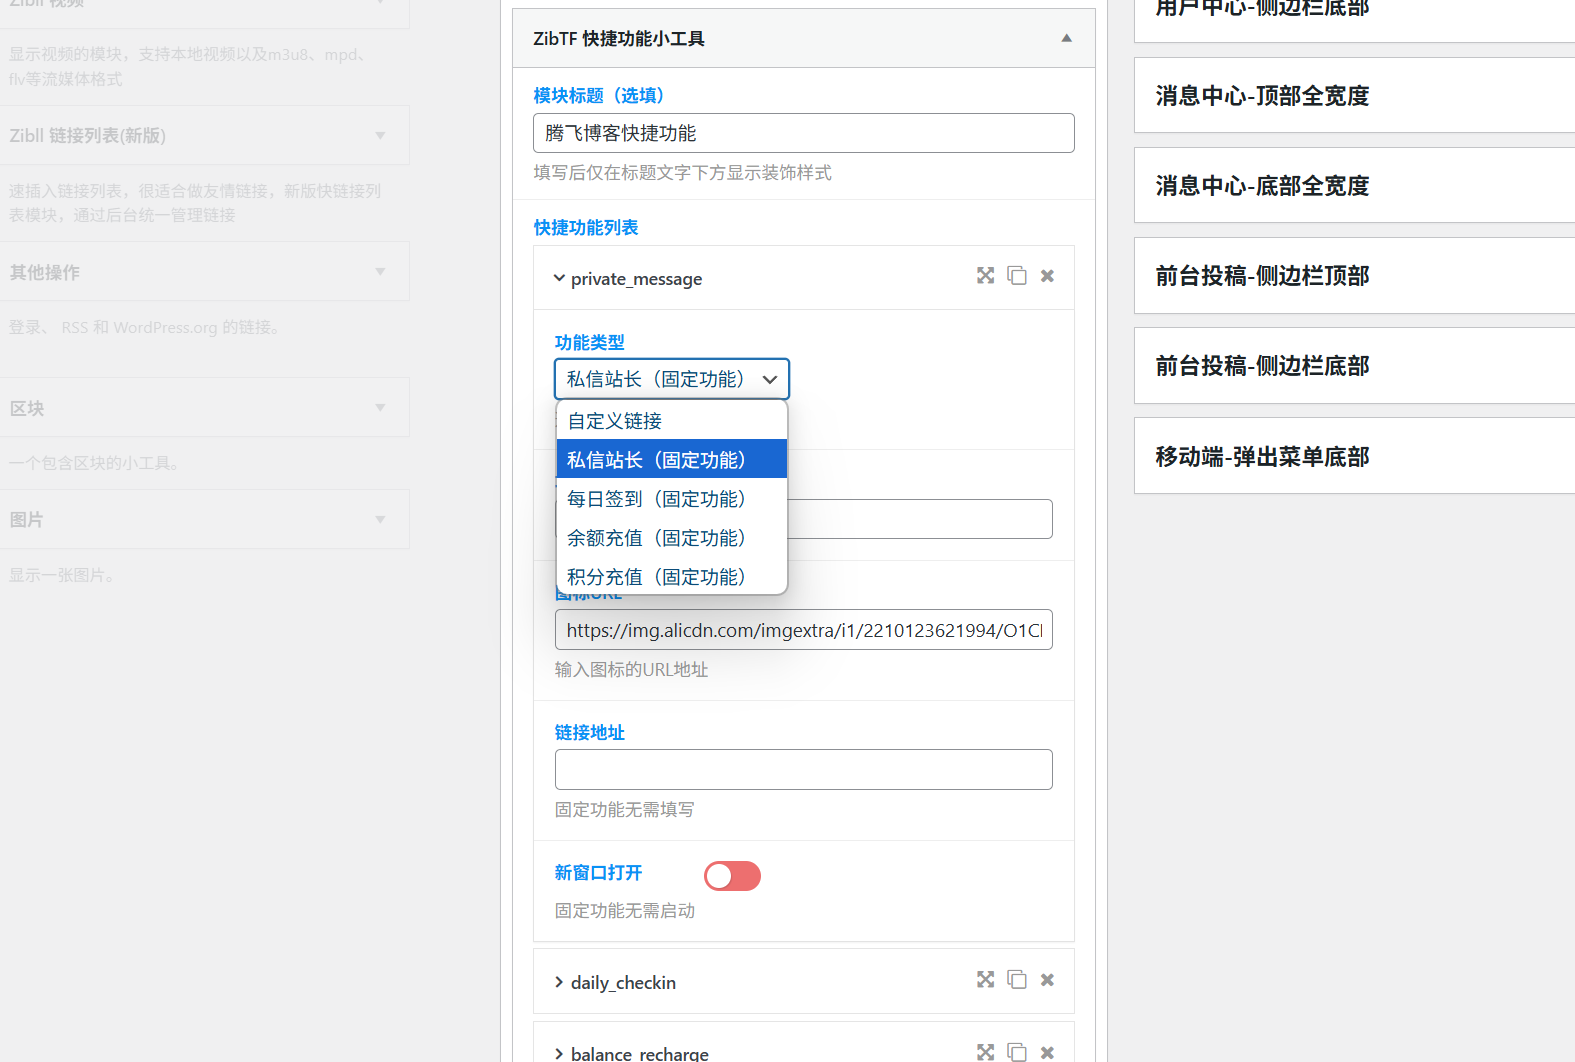Screen dimensions: 1575x1062
Task: Open 消息中心-顶部全宽度 widget area
Action: (x=1355, y=95)
